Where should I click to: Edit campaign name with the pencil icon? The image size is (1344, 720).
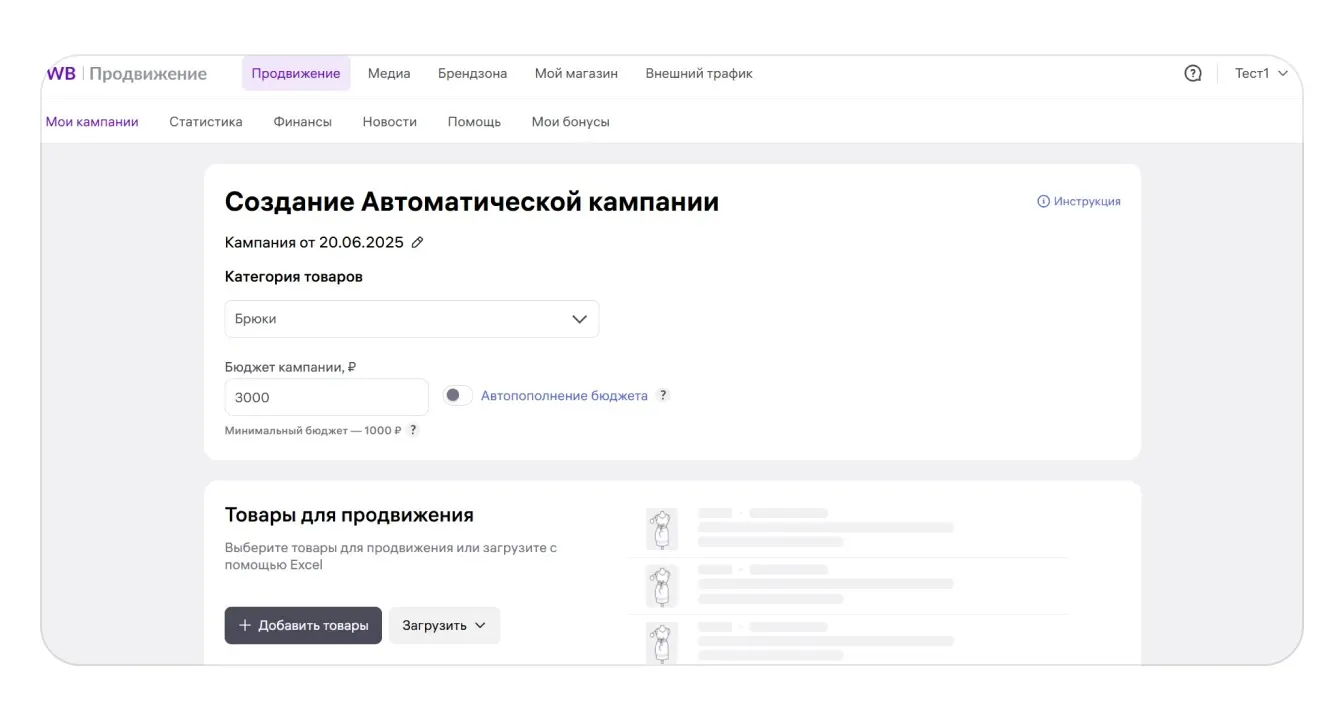[x=418, y=242]
